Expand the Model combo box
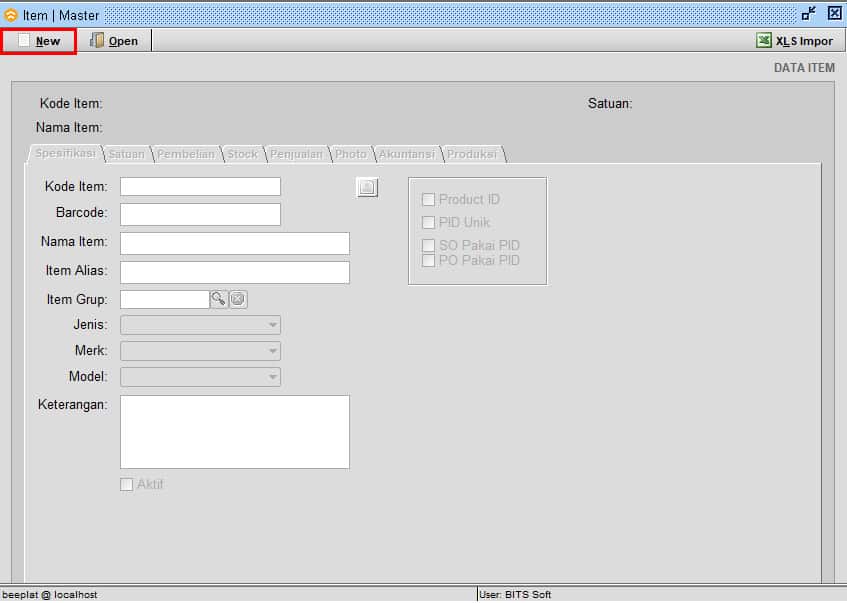847x603 pixels. [x=273, y=377]
